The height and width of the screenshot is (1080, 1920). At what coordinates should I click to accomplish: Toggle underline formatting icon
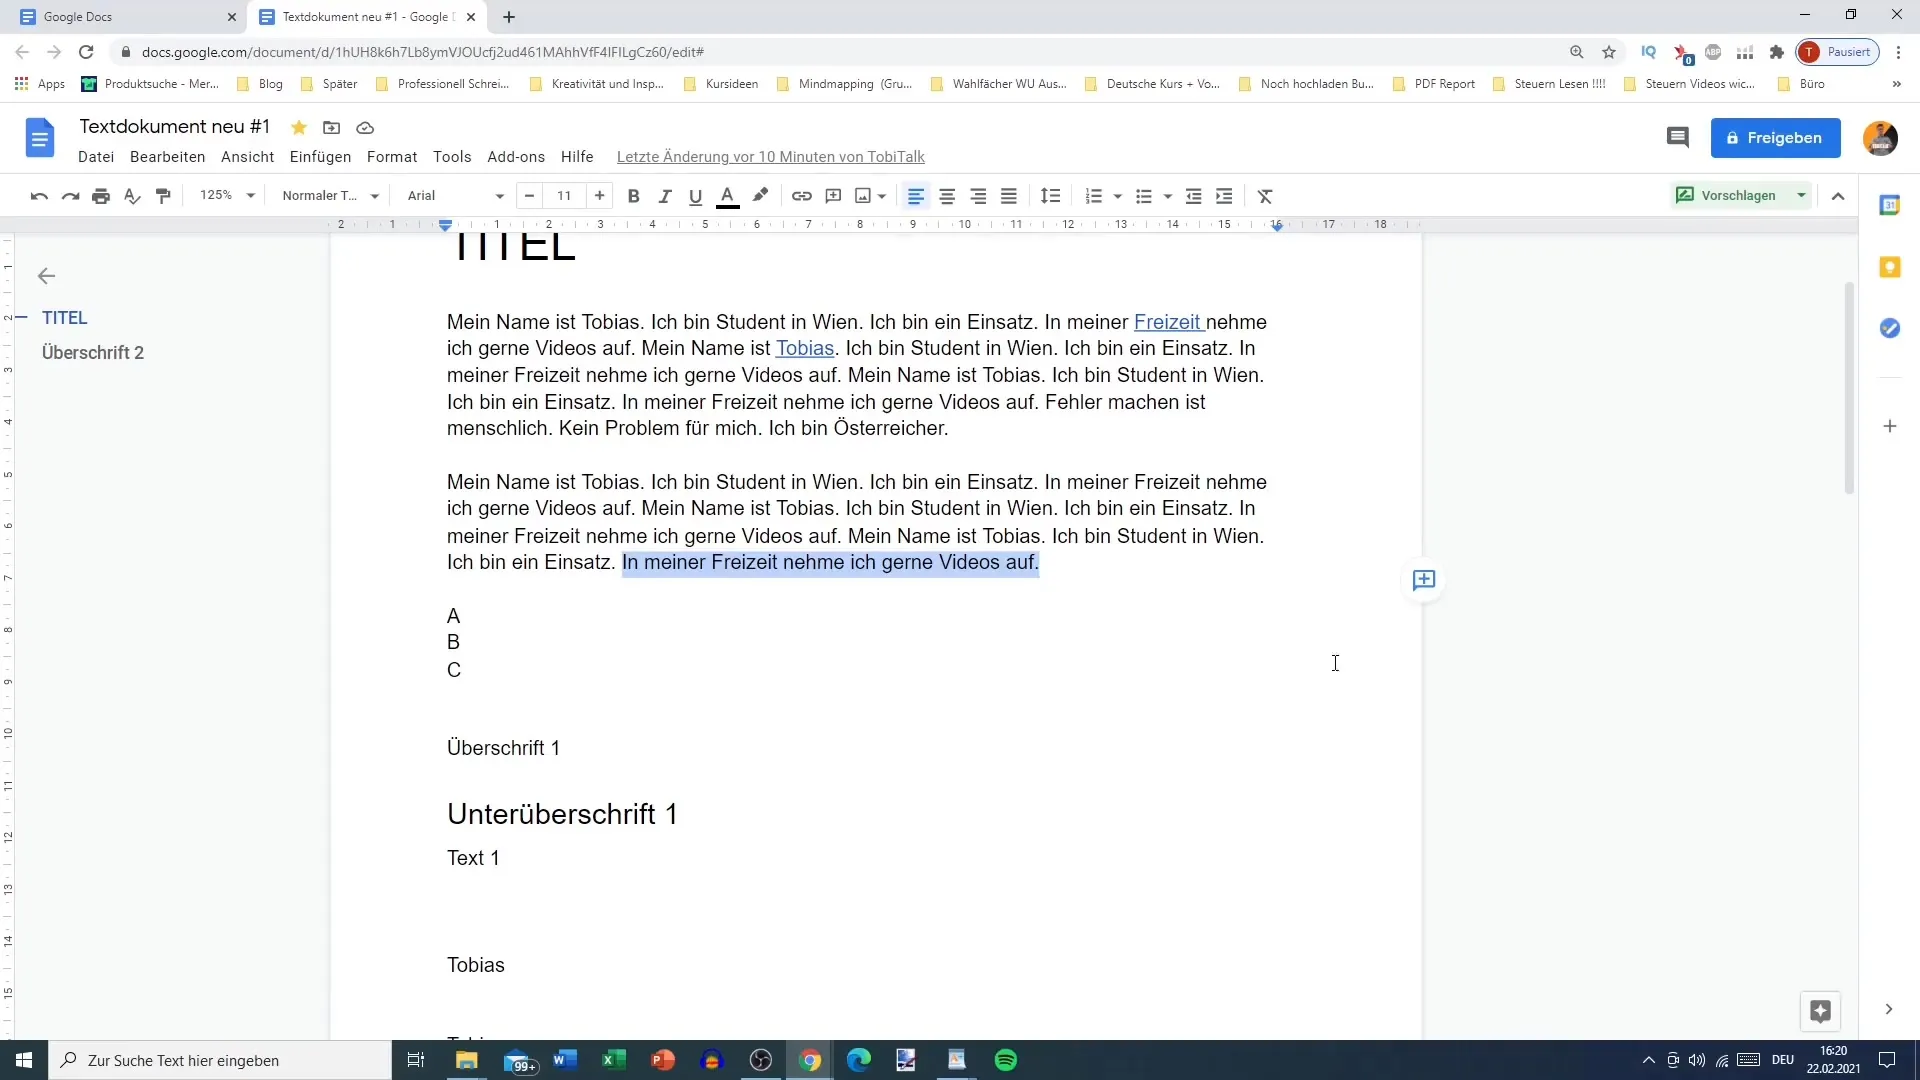click(695, 195)
